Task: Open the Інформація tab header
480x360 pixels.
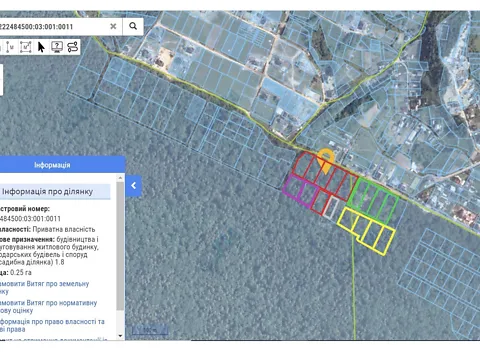Action: [x=52, y=165]
